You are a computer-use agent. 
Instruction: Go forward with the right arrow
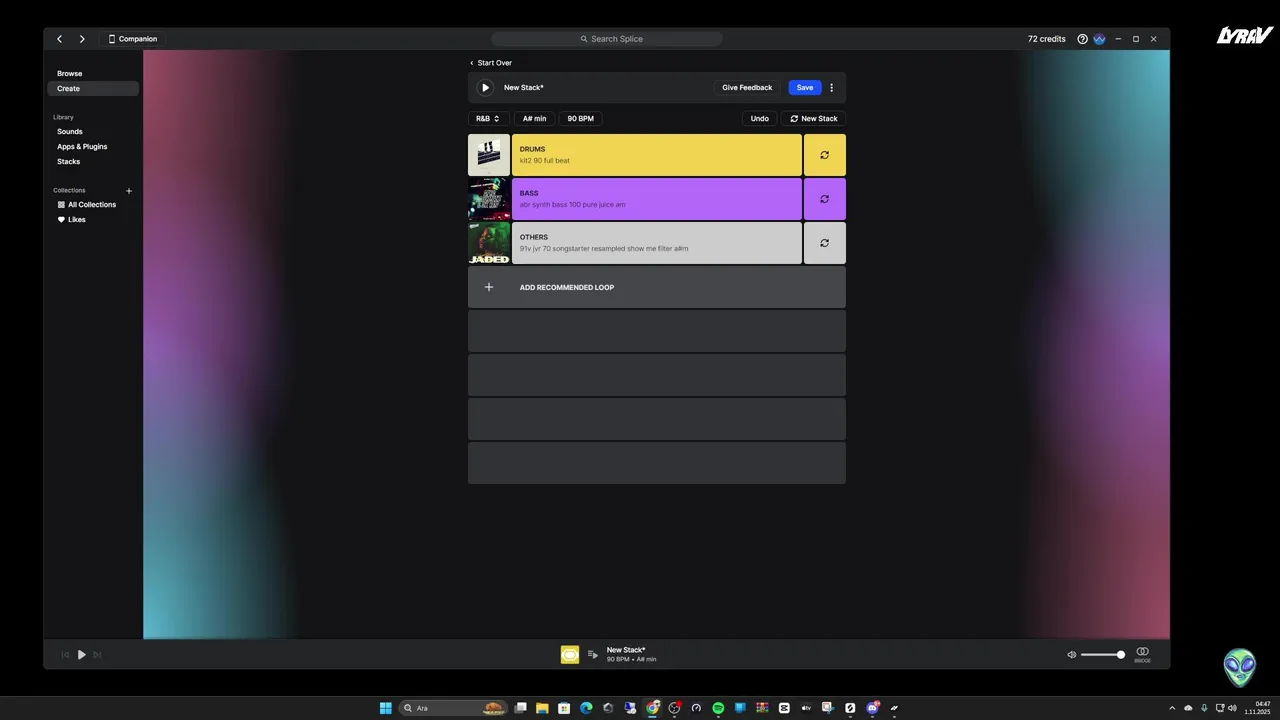[x=82, y=39]
